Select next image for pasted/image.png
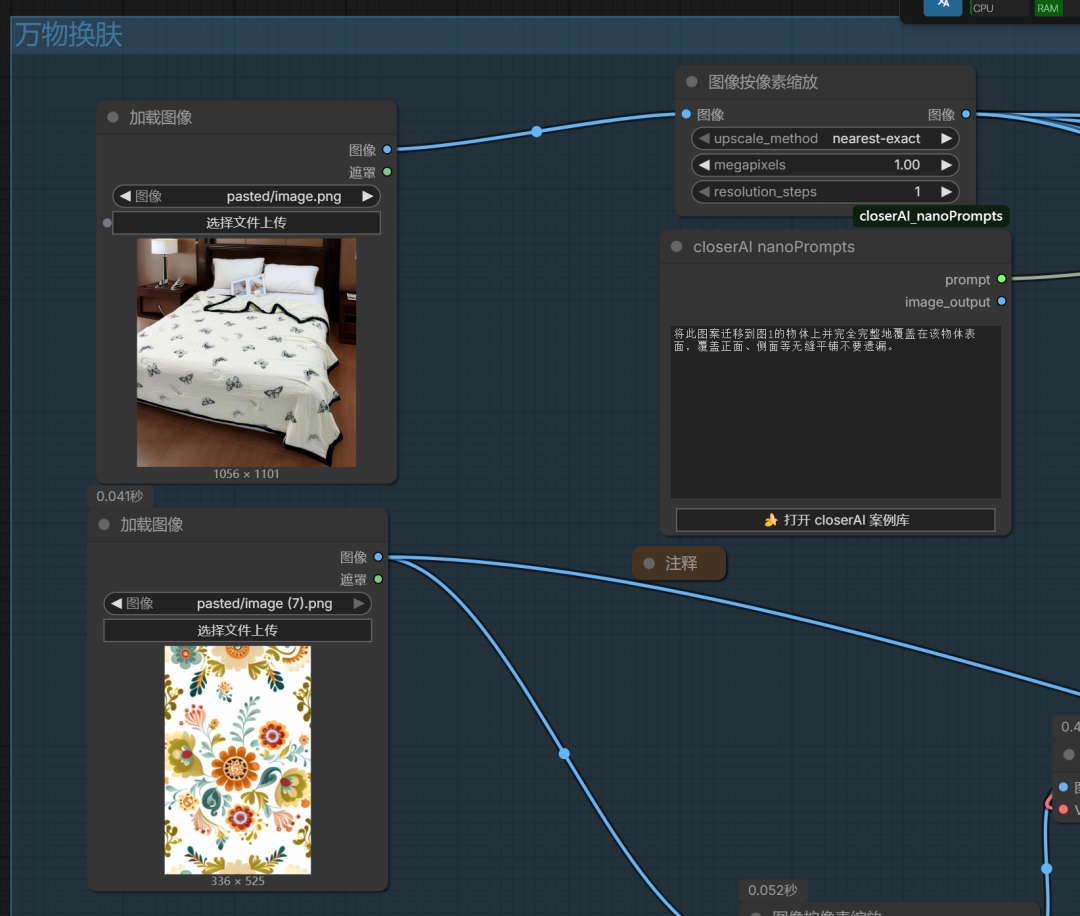This screenshot has width=1080, height=916. pyautogui.click(x=368, y=196)
